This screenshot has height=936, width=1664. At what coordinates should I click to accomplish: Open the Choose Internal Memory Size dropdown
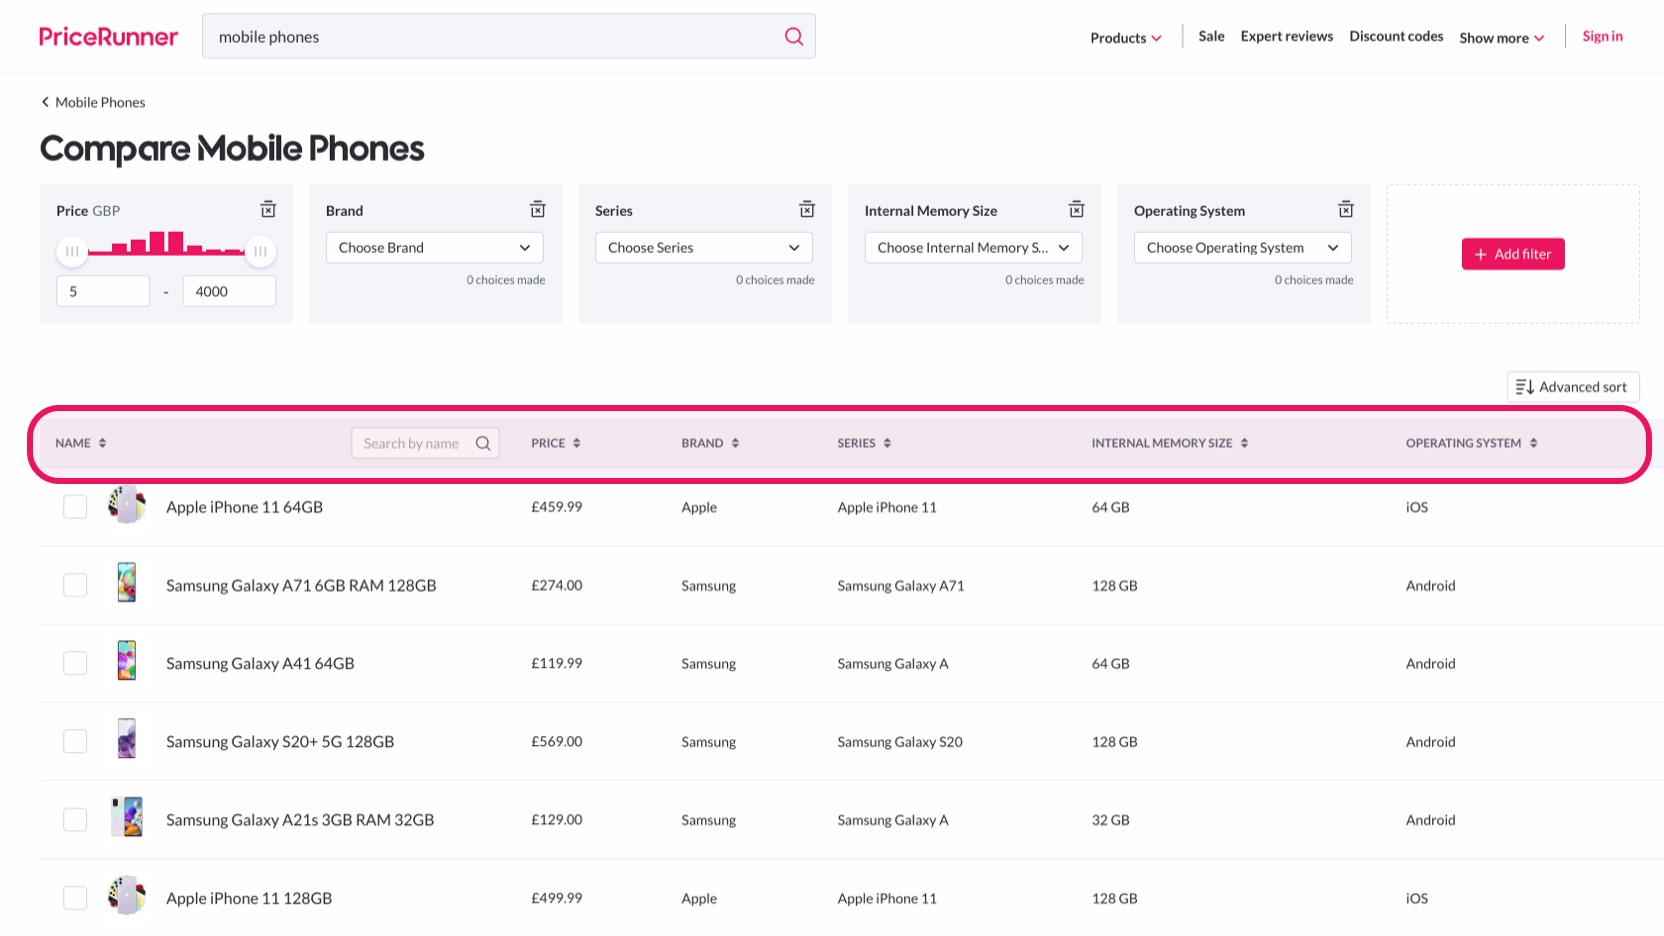[x=973, y=248]
